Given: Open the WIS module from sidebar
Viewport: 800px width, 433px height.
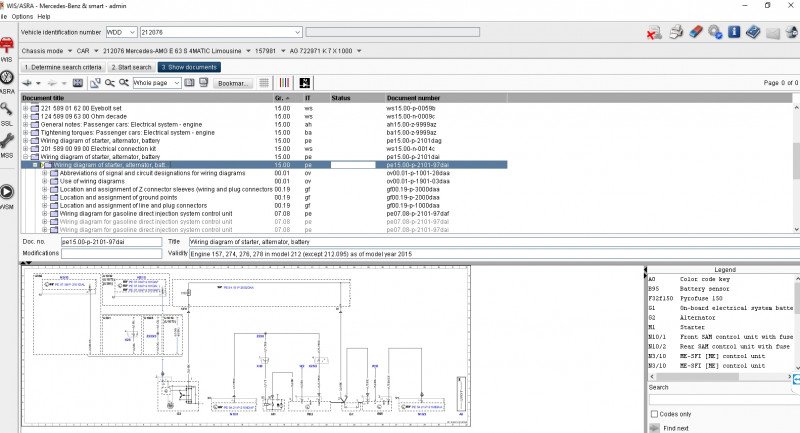Looking at the screenshot, I should coord(7,49).
